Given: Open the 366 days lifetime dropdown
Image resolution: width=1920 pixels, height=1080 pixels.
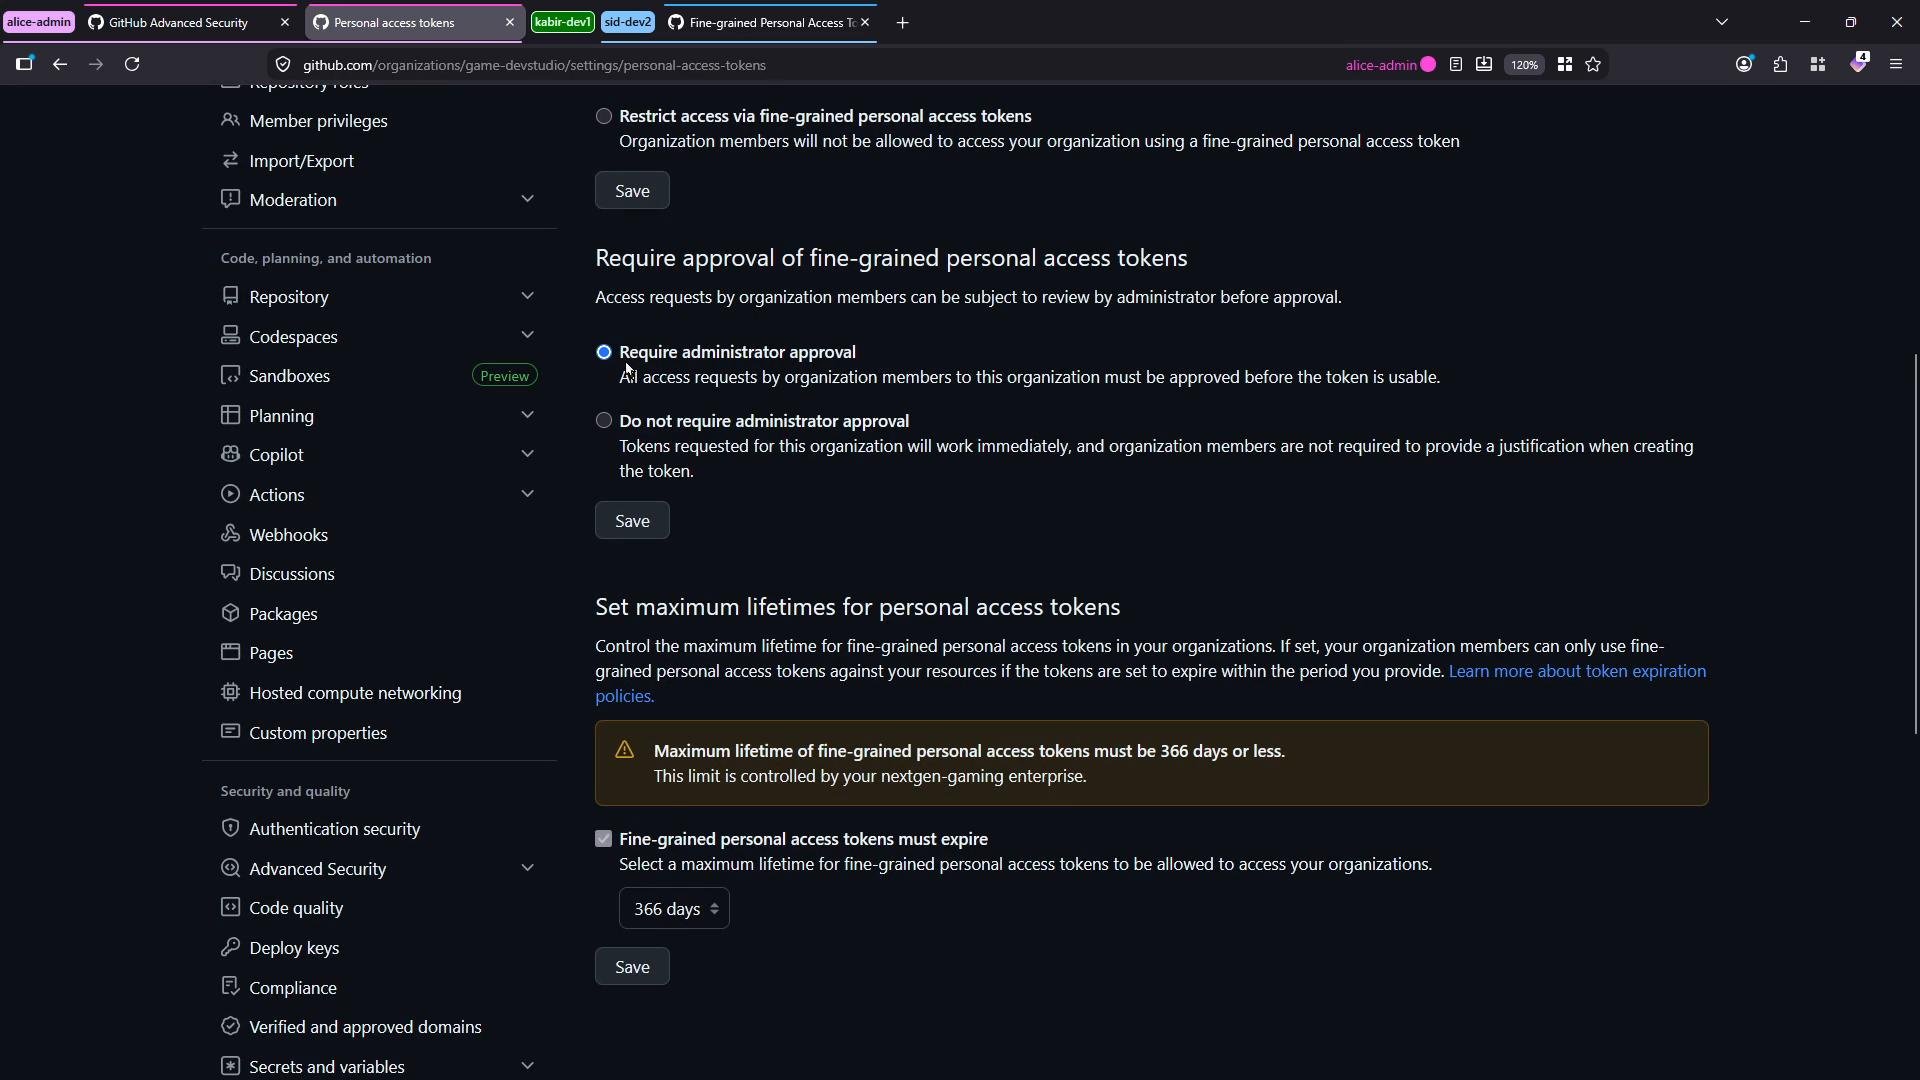Looking at the screenshot, I should 674,909.
